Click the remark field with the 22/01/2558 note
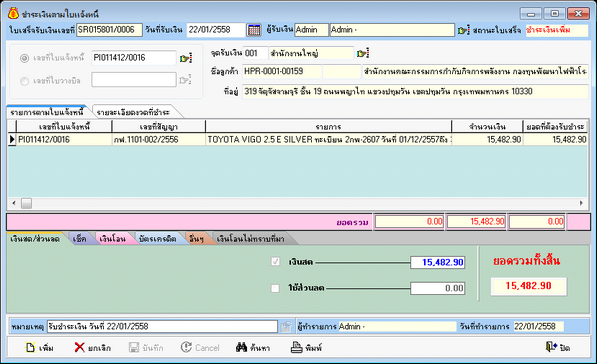Image resolution: width=597 pixels, height=364 pixels. 162,326
